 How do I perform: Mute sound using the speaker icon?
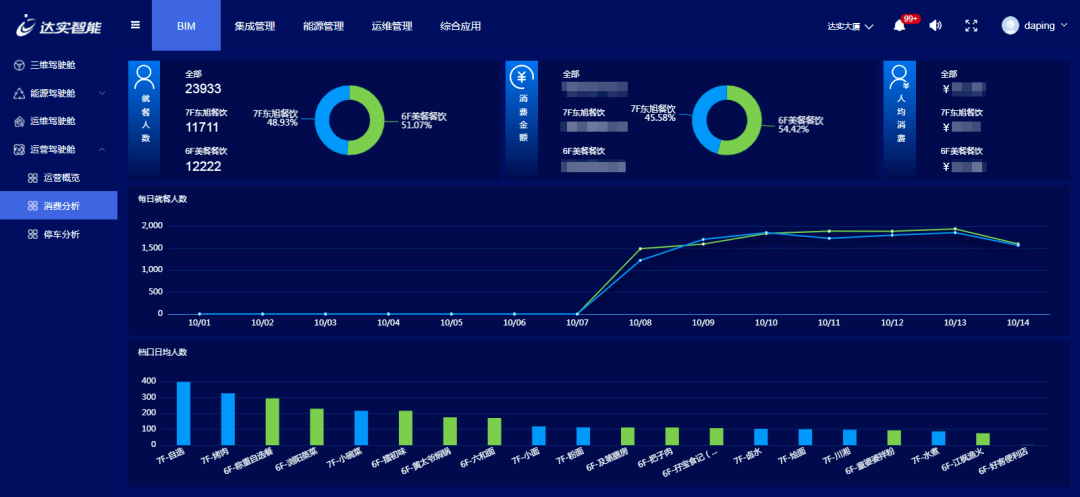(935, 26)
